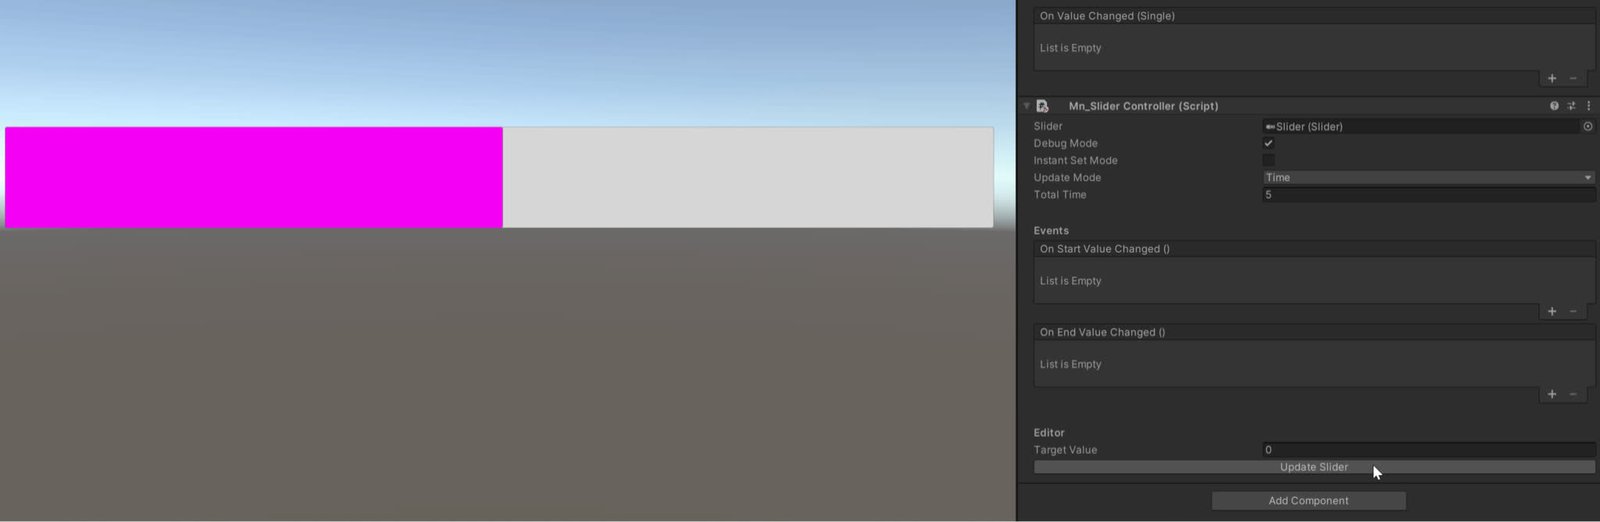
Task: Add a listener to On Start Value Changed
Action: point(1552,311)
